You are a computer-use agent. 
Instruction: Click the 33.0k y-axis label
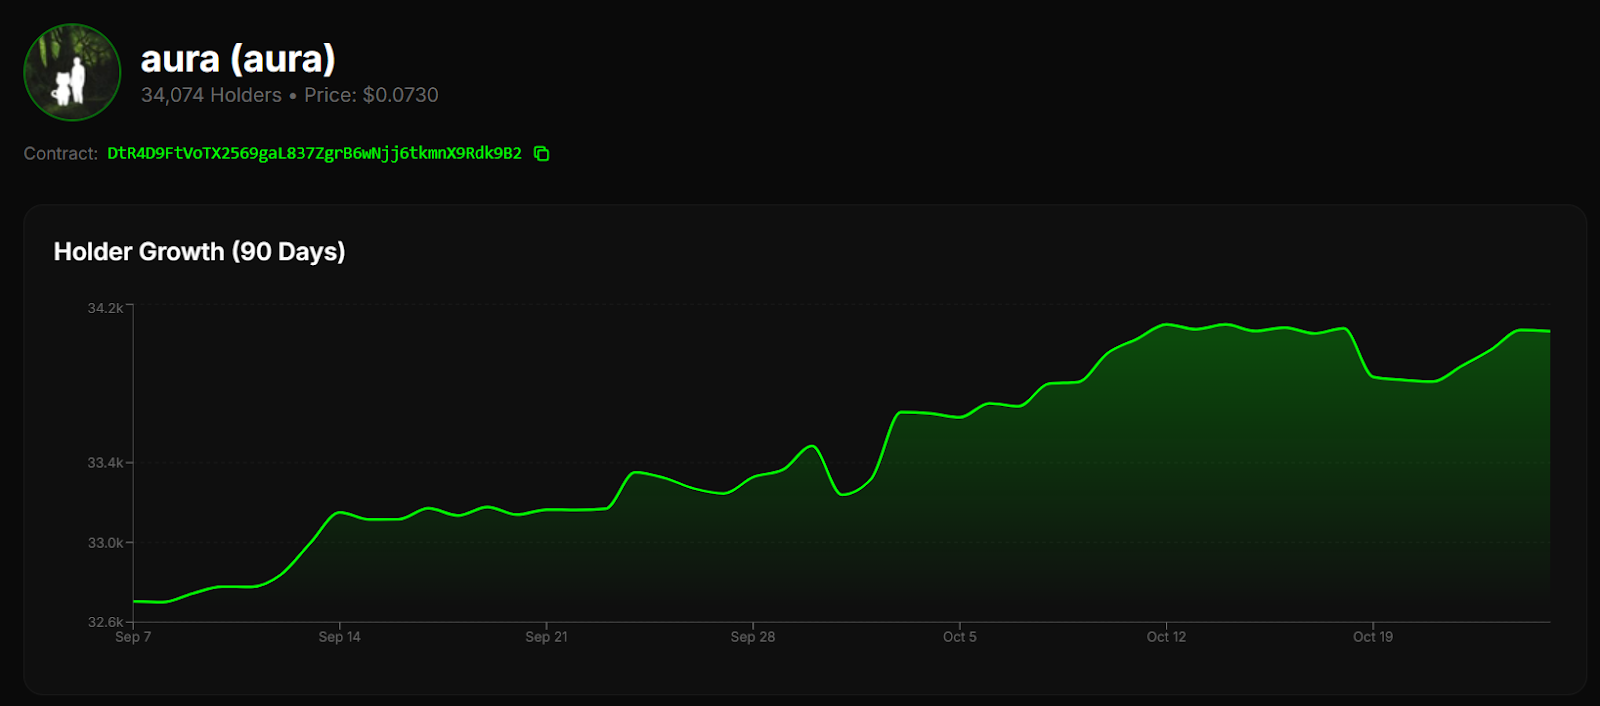(x=105, y=543)
